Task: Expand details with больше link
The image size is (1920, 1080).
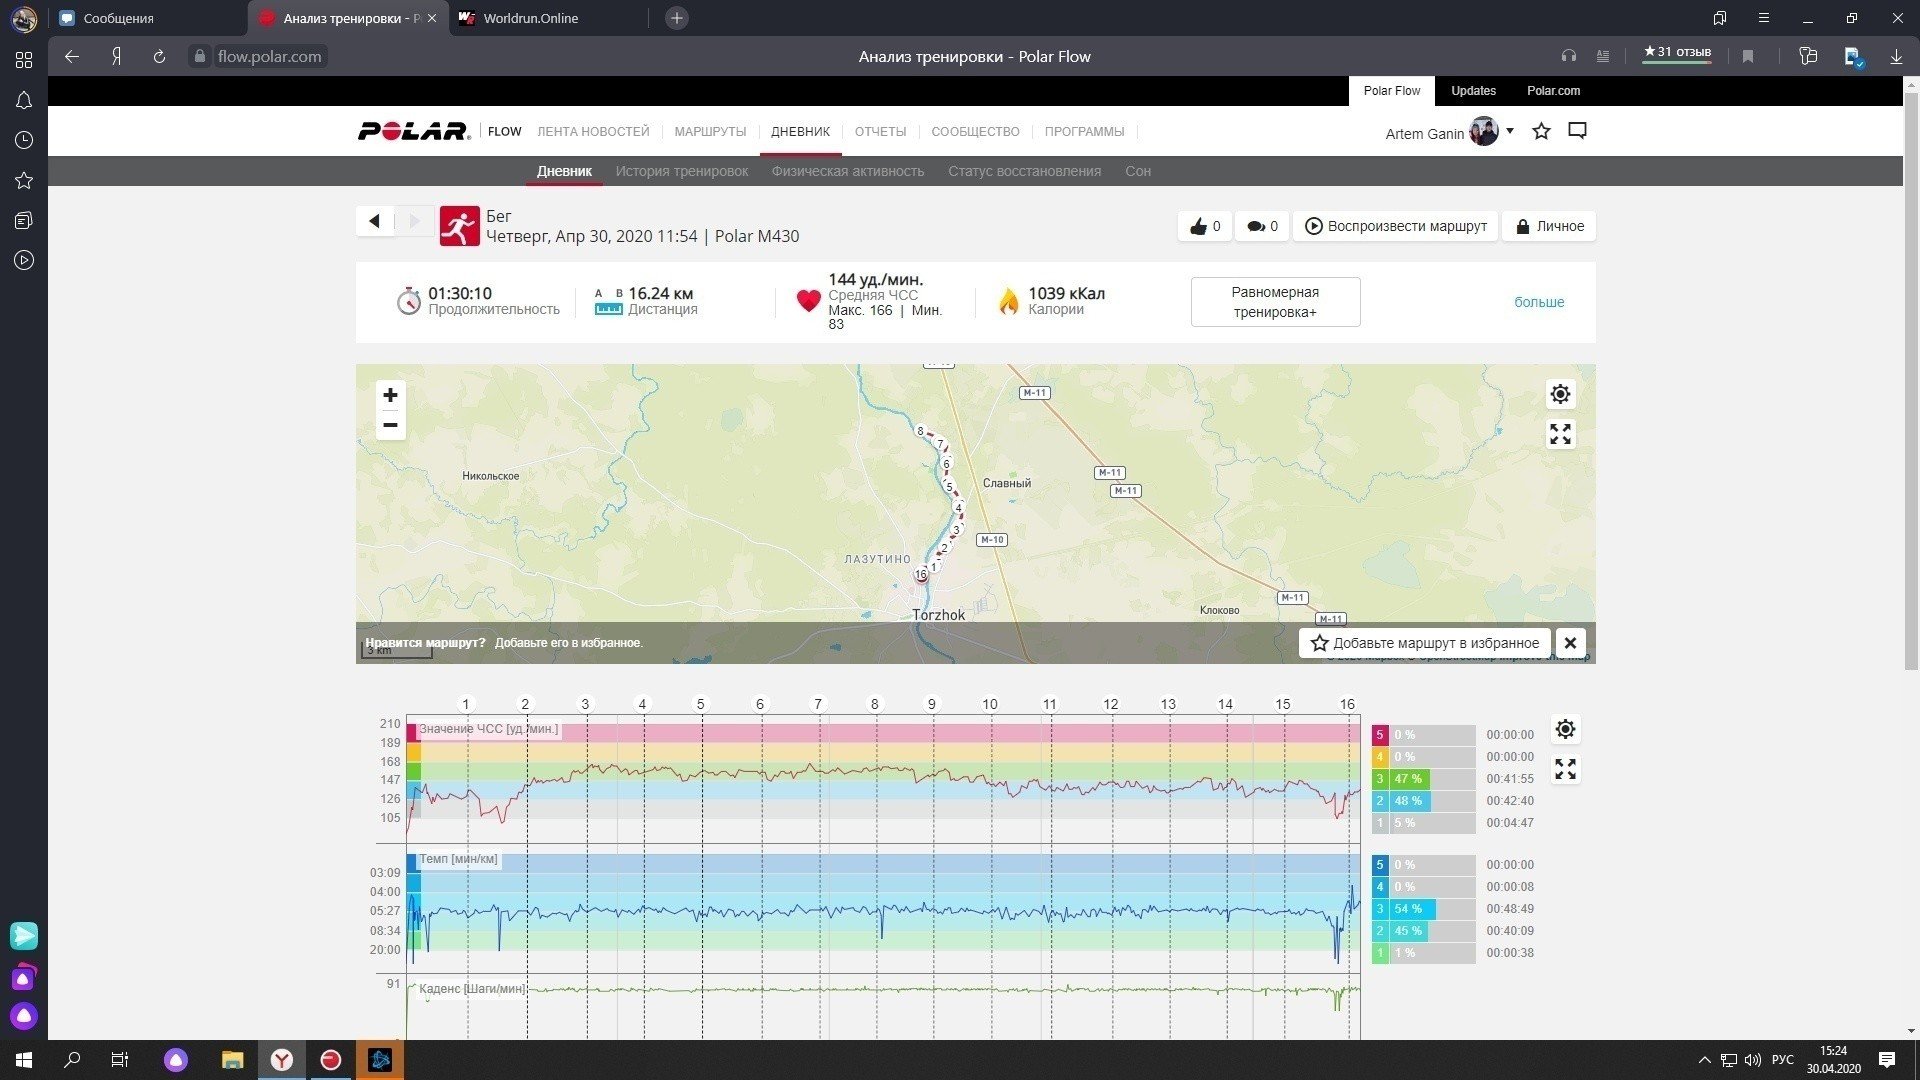Action: click(x=1539, y=302)
